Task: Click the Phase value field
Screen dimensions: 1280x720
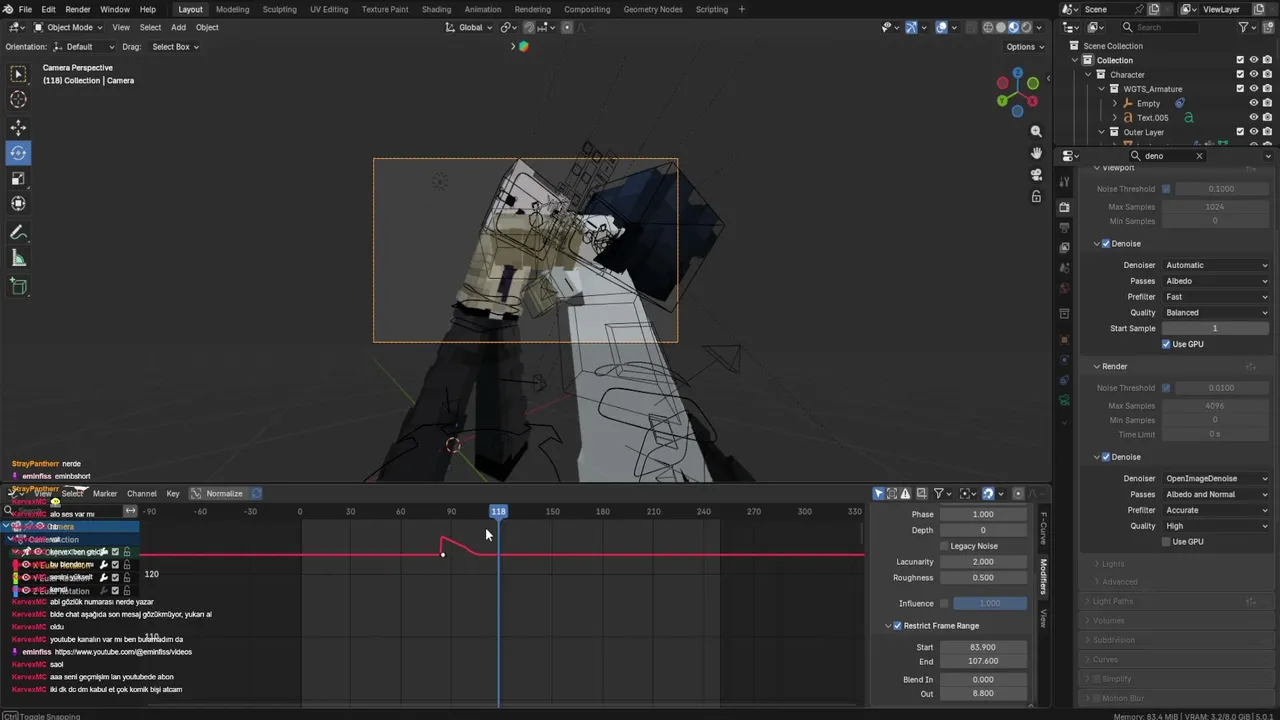Action: pyautogui.click(x=983, y=514)
